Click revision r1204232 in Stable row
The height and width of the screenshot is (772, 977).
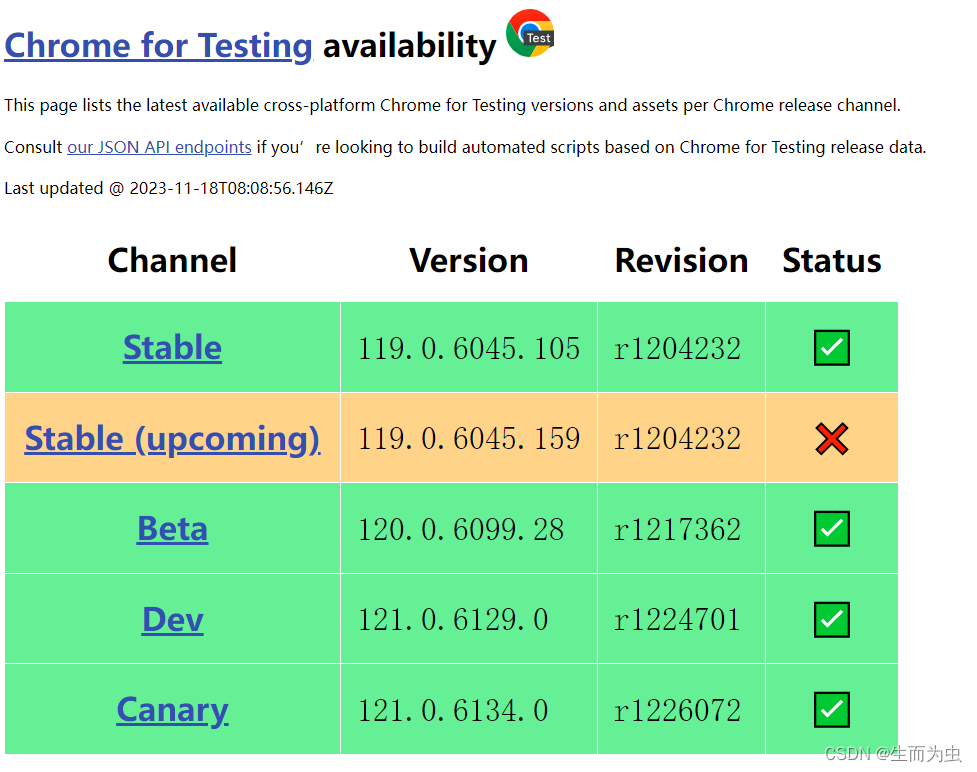tap(677, 348)
